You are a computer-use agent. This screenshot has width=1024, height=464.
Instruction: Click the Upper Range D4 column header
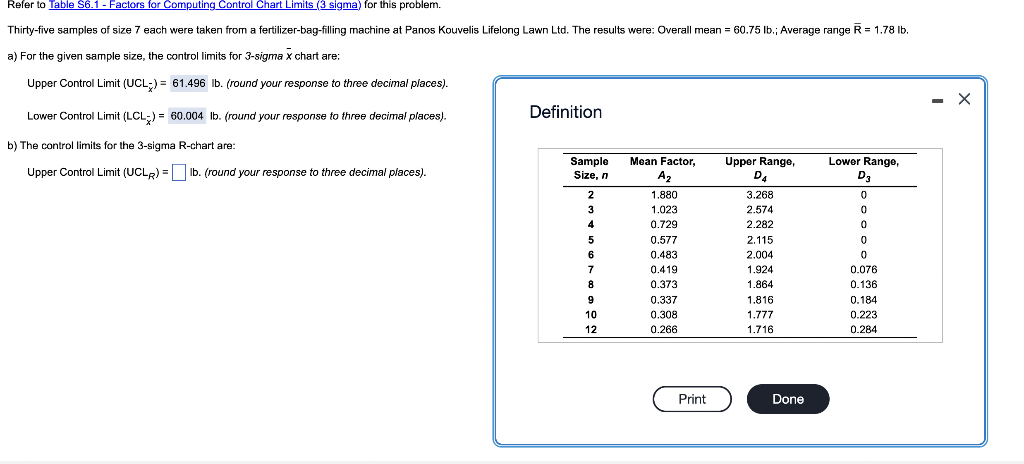760,168
